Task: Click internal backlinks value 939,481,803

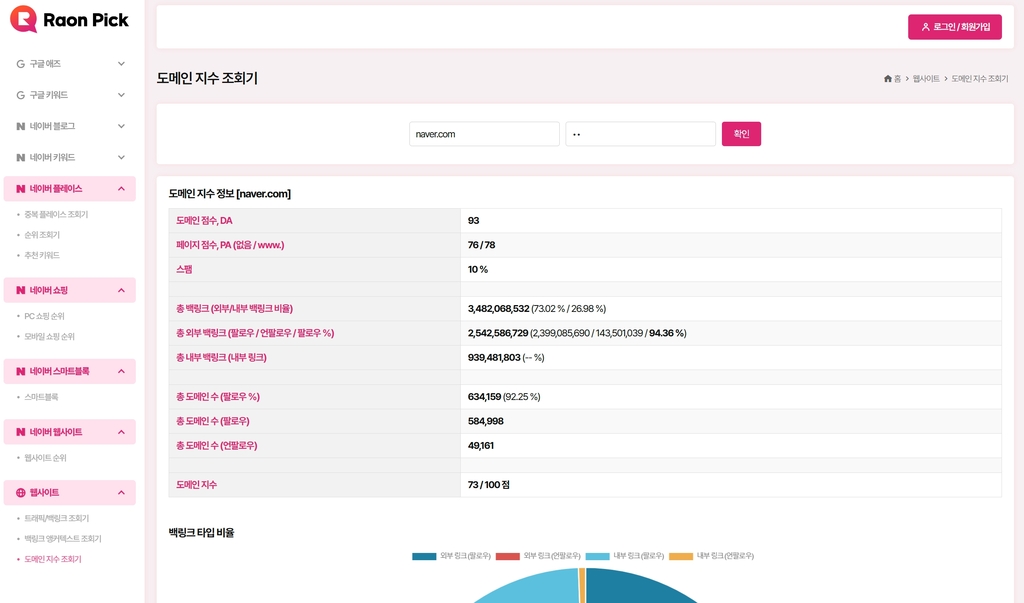Action: pos(494,357)
